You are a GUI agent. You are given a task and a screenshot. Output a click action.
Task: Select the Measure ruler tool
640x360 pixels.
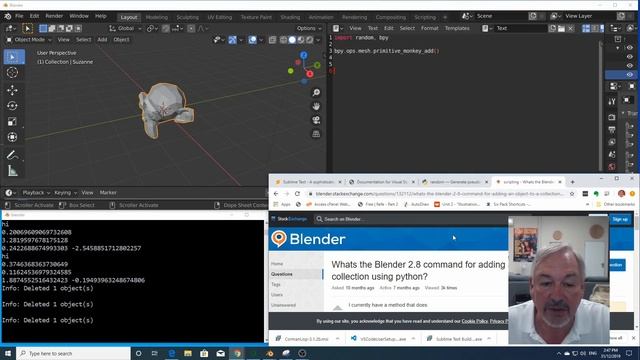pyautogui.click(x=12, y=171)
